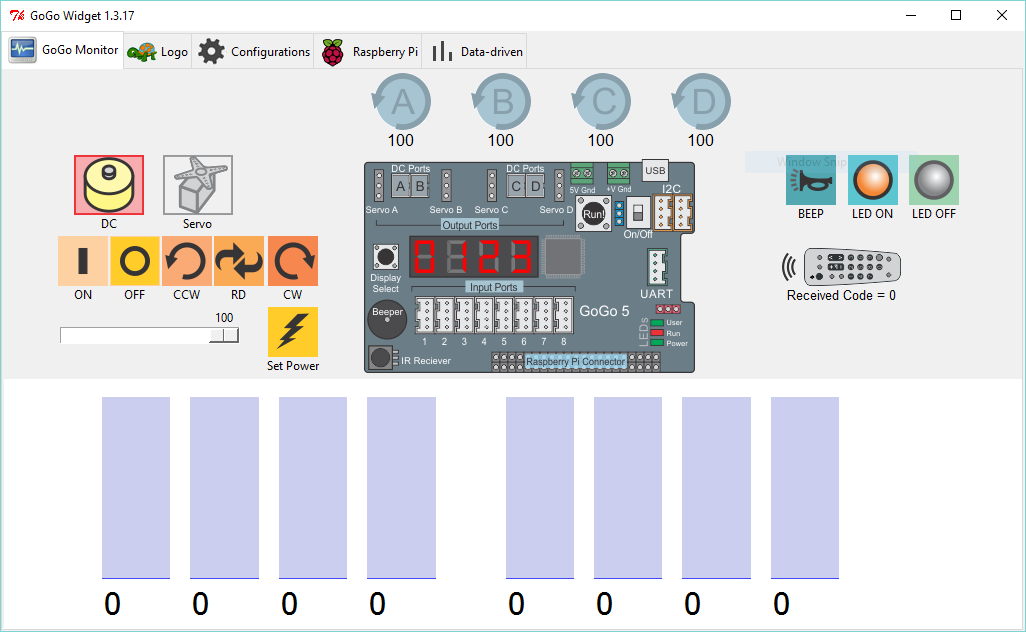This screenshot has width=1026, height=632.
Task: Close the GoGo Widget window
Action: [1002, 15]
